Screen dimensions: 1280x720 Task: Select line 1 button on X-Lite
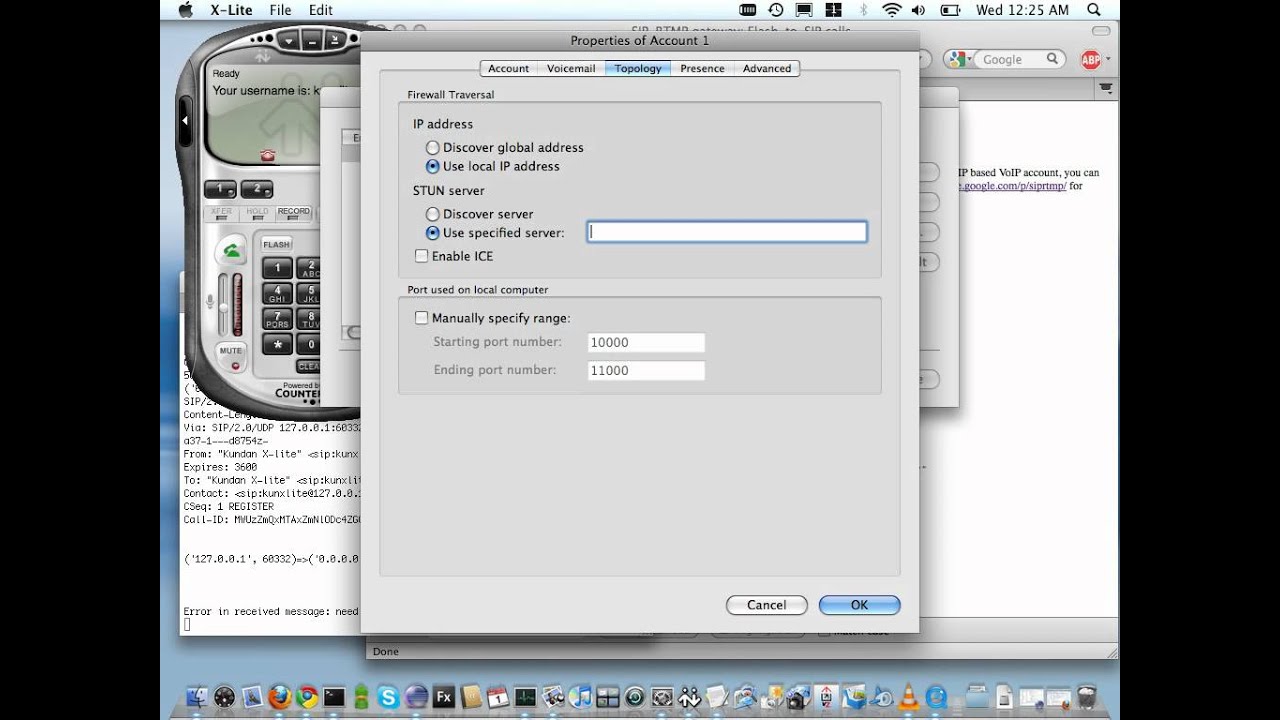pyautogui.click(x=220, y=188)
